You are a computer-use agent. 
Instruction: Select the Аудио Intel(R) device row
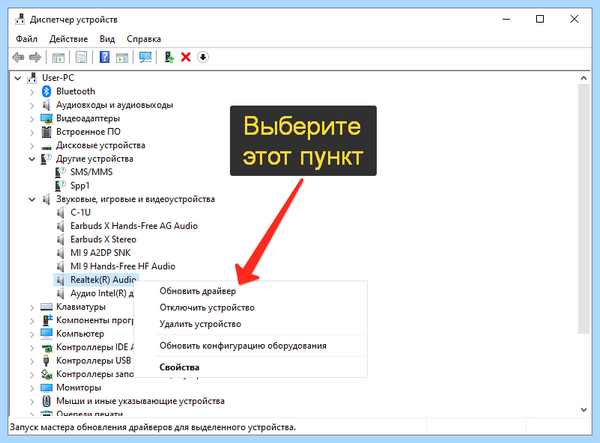102,293
